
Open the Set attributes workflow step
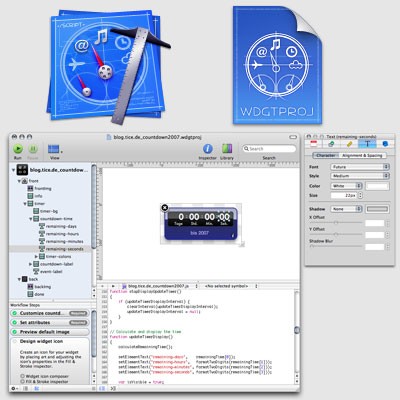(x=50, y=323)
